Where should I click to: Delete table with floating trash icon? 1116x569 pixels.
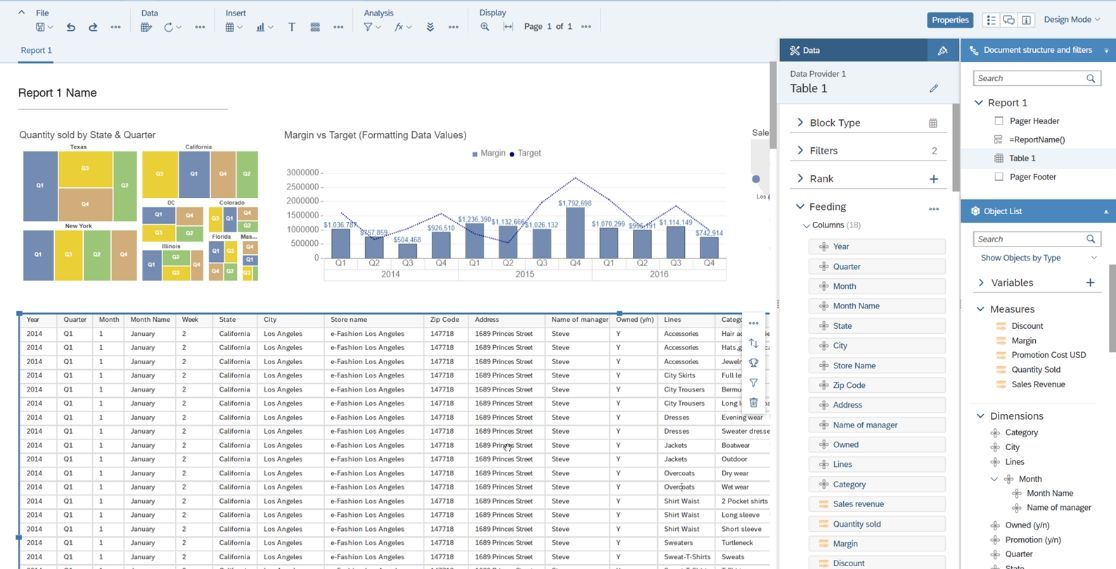[x=754, y=402]
